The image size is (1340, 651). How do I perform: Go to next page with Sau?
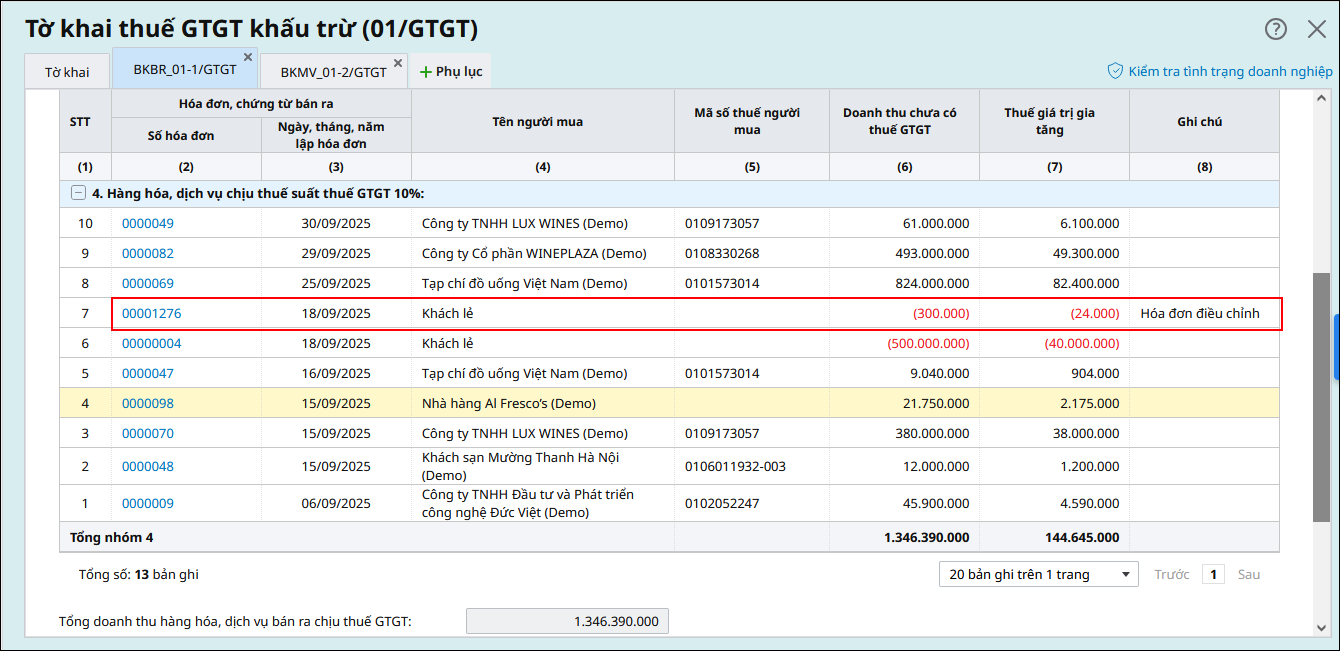1249,574
